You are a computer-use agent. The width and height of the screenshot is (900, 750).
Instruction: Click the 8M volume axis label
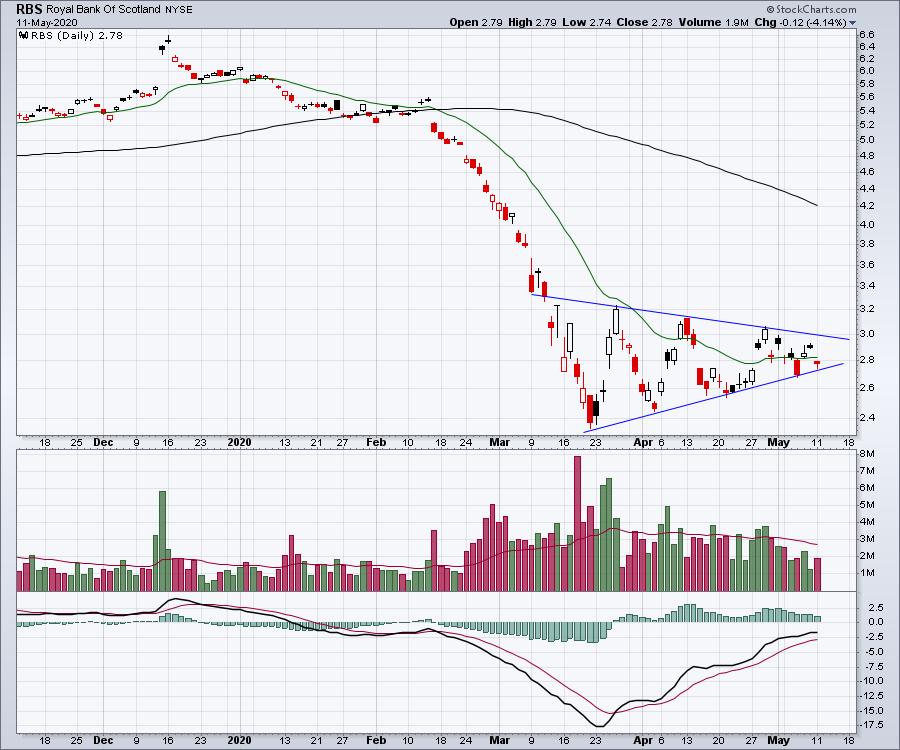[865, 455]
